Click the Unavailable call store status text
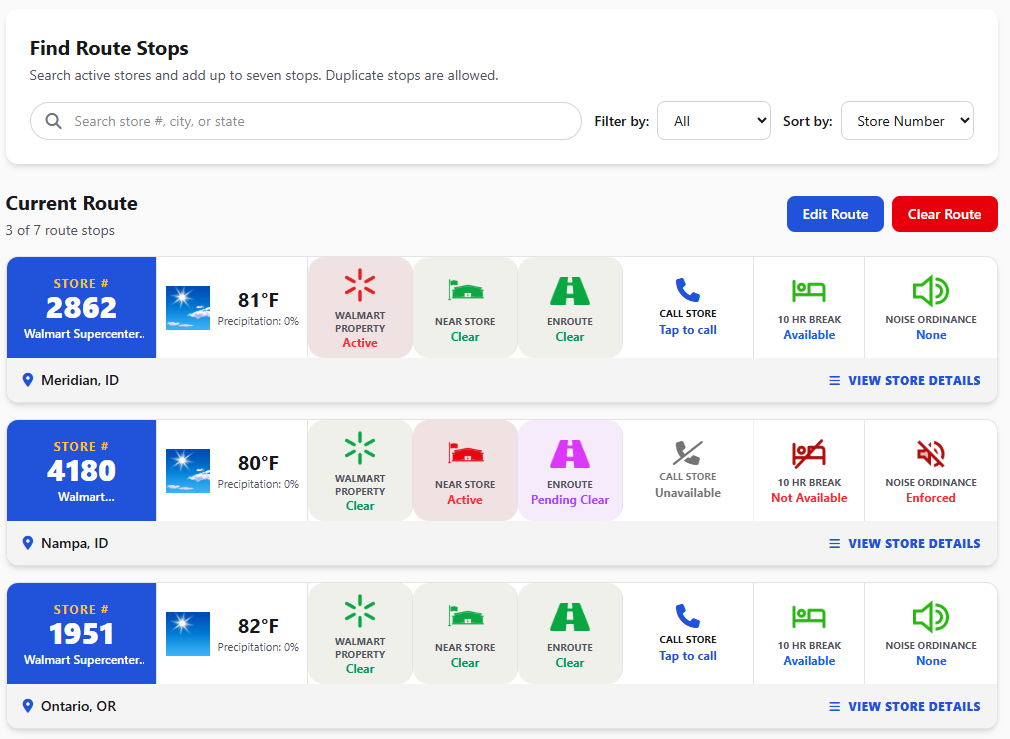The width and height of the screenshot is (1010, 739). pyautogui.click(x=687, y=493)
